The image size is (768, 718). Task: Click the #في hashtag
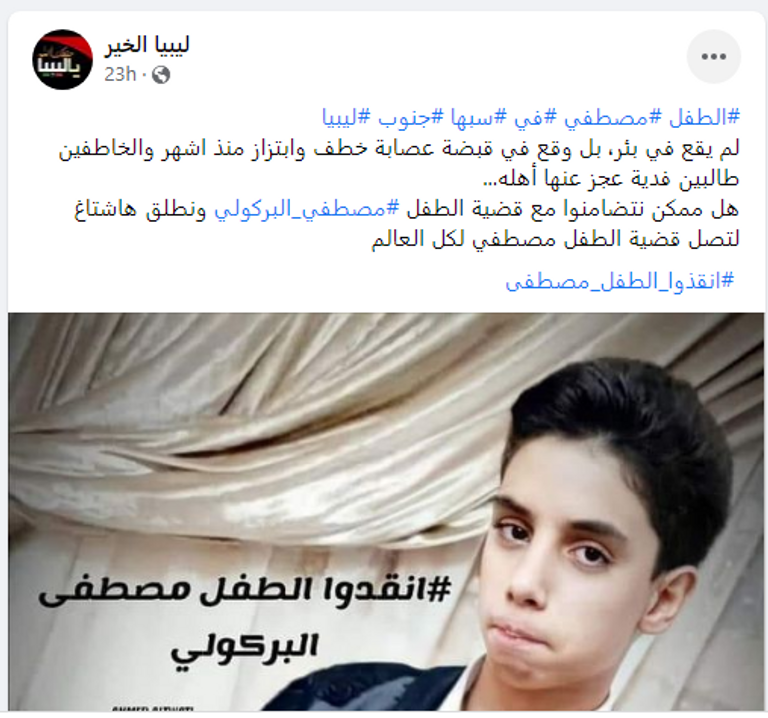point(535,118)
